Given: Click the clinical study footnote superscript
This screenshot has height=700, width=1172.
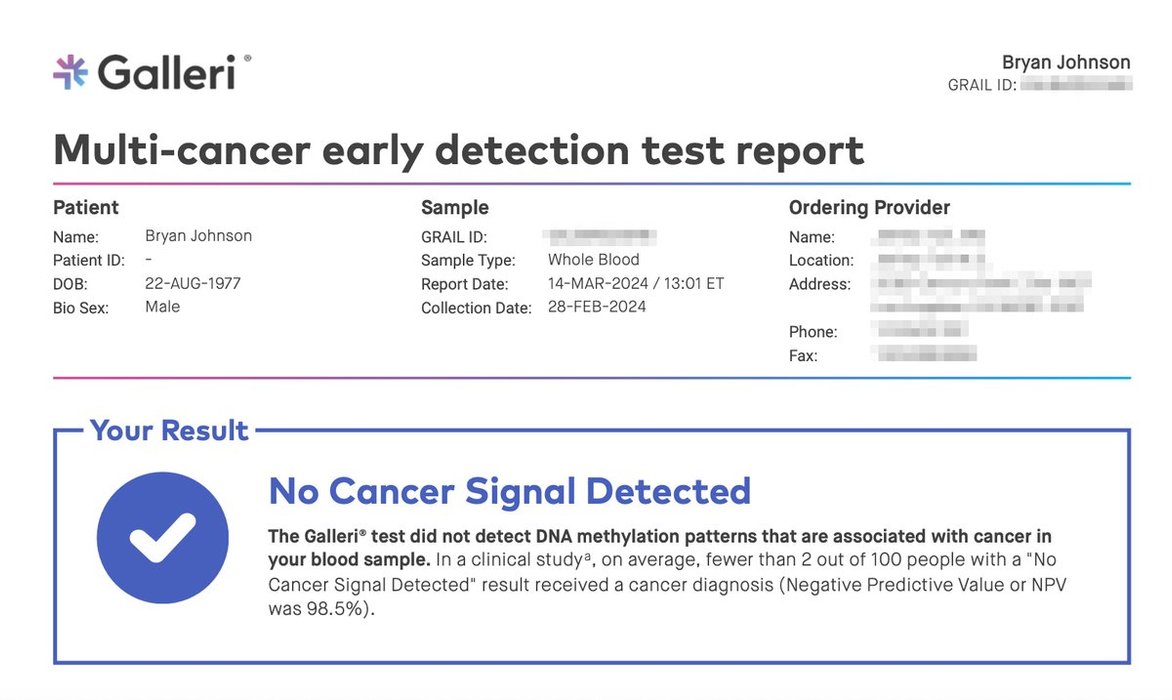Looking at the screenshot, I should click(x=584, y=558).
